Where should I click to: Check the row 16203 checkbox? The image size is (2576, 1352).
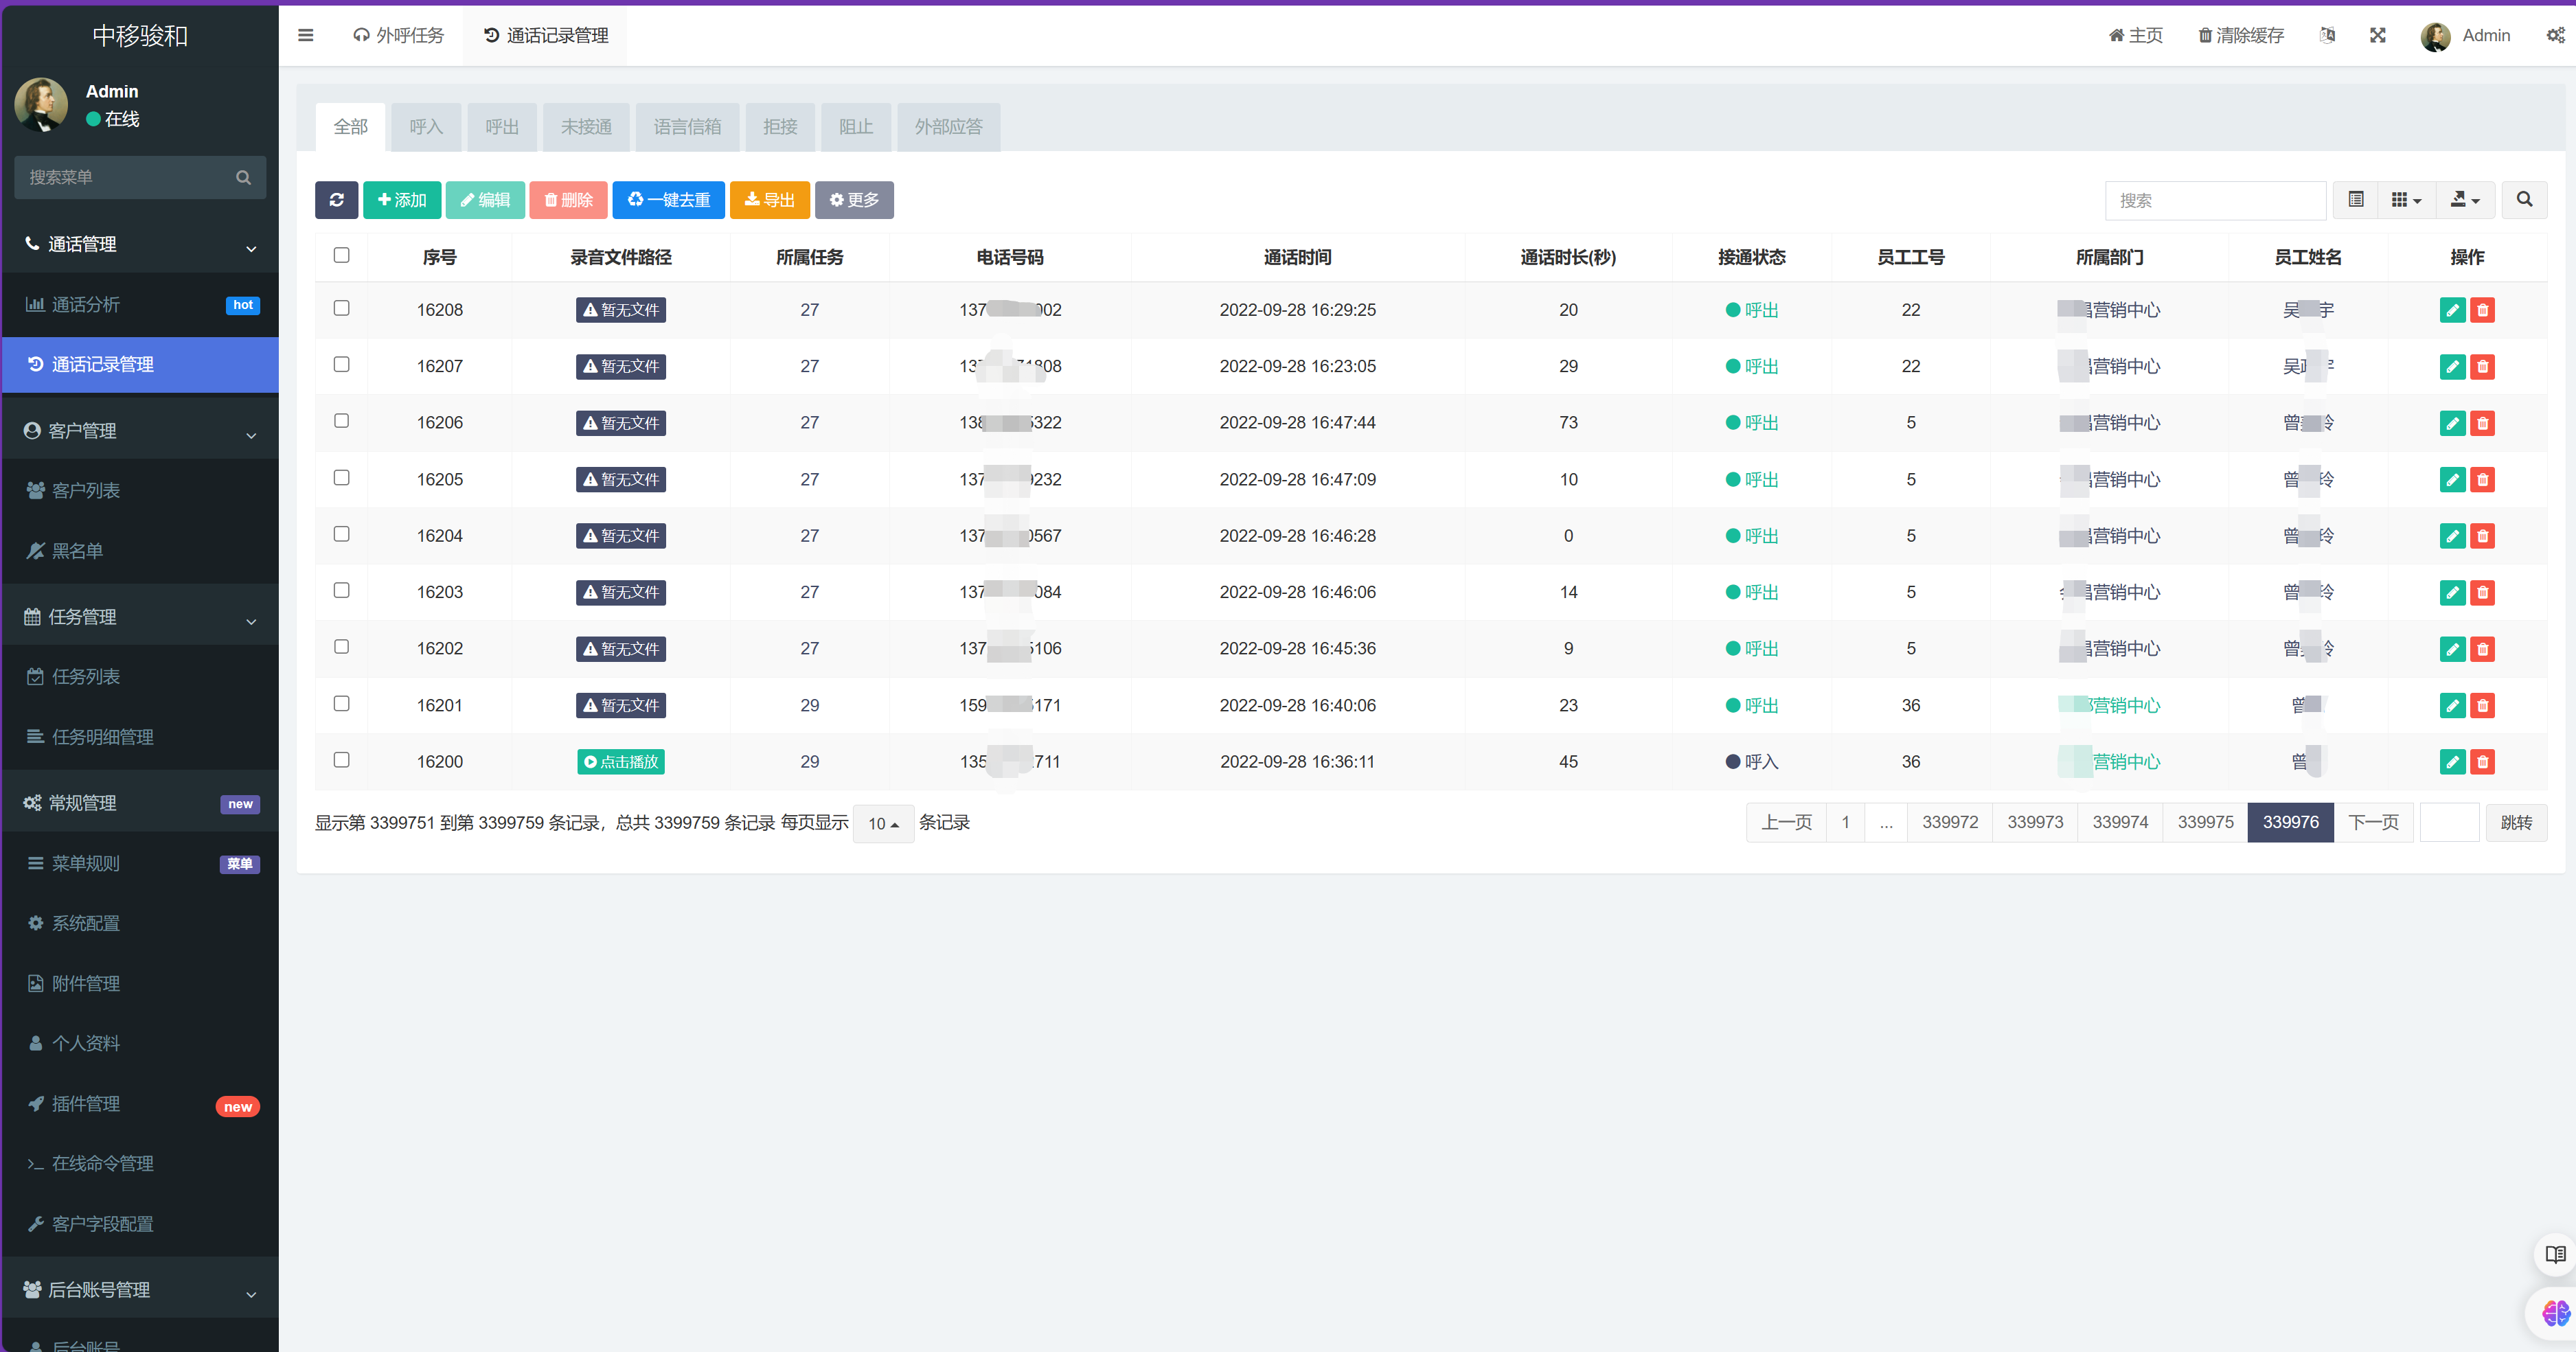point(341,591)
